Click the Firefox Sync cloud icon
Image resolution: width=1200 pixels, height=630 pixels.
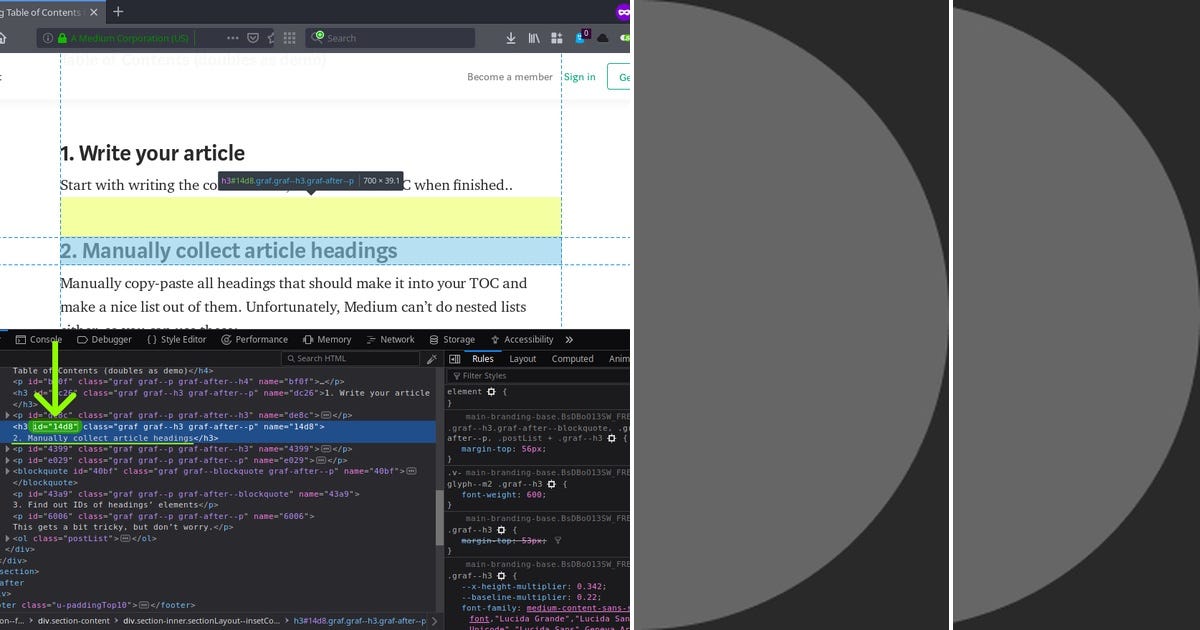(x=603, y=37)
